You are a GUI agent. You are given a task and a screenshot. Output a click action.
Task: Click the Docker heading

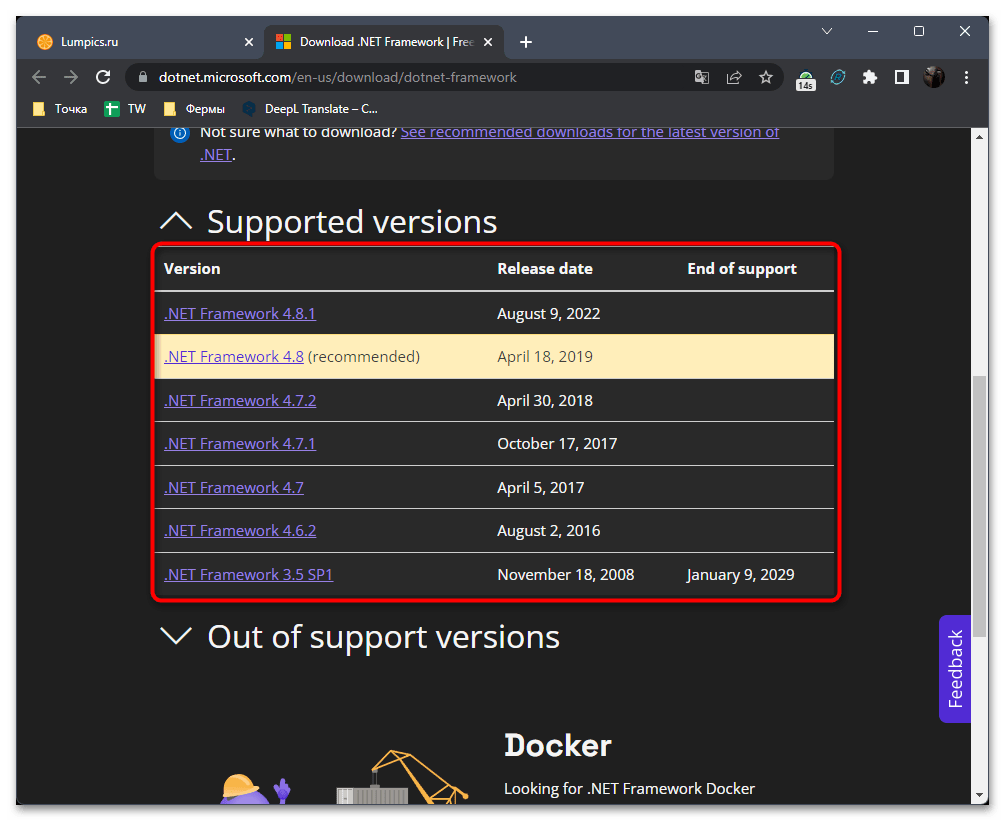pos(558,746)
